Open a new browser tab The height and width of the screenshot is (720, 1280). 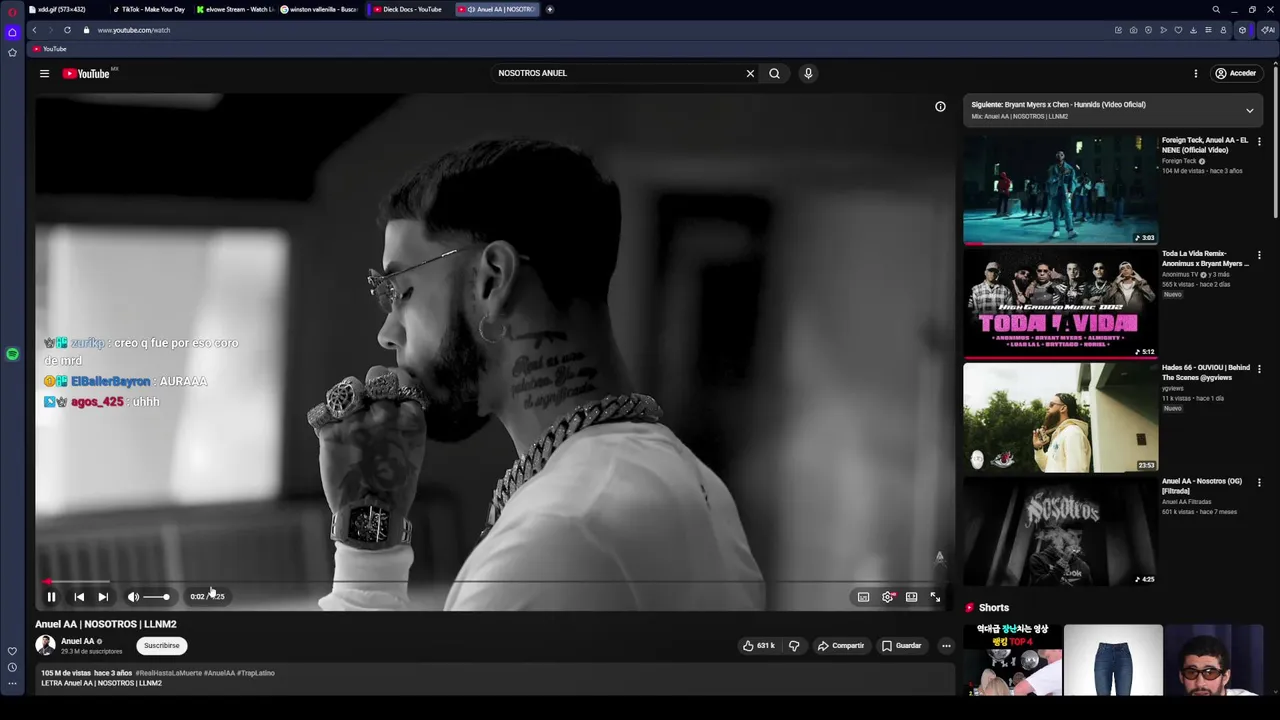(549, 9)
